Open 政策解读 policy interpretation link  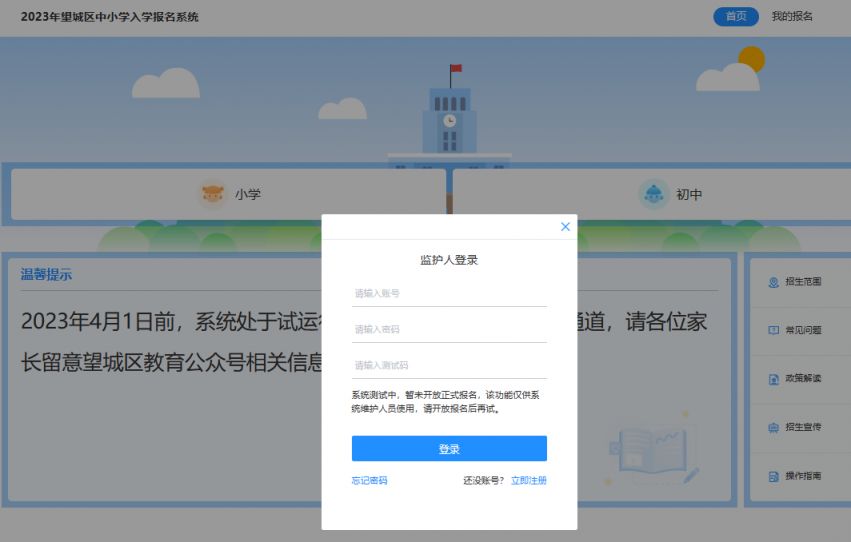click(803, 378)
